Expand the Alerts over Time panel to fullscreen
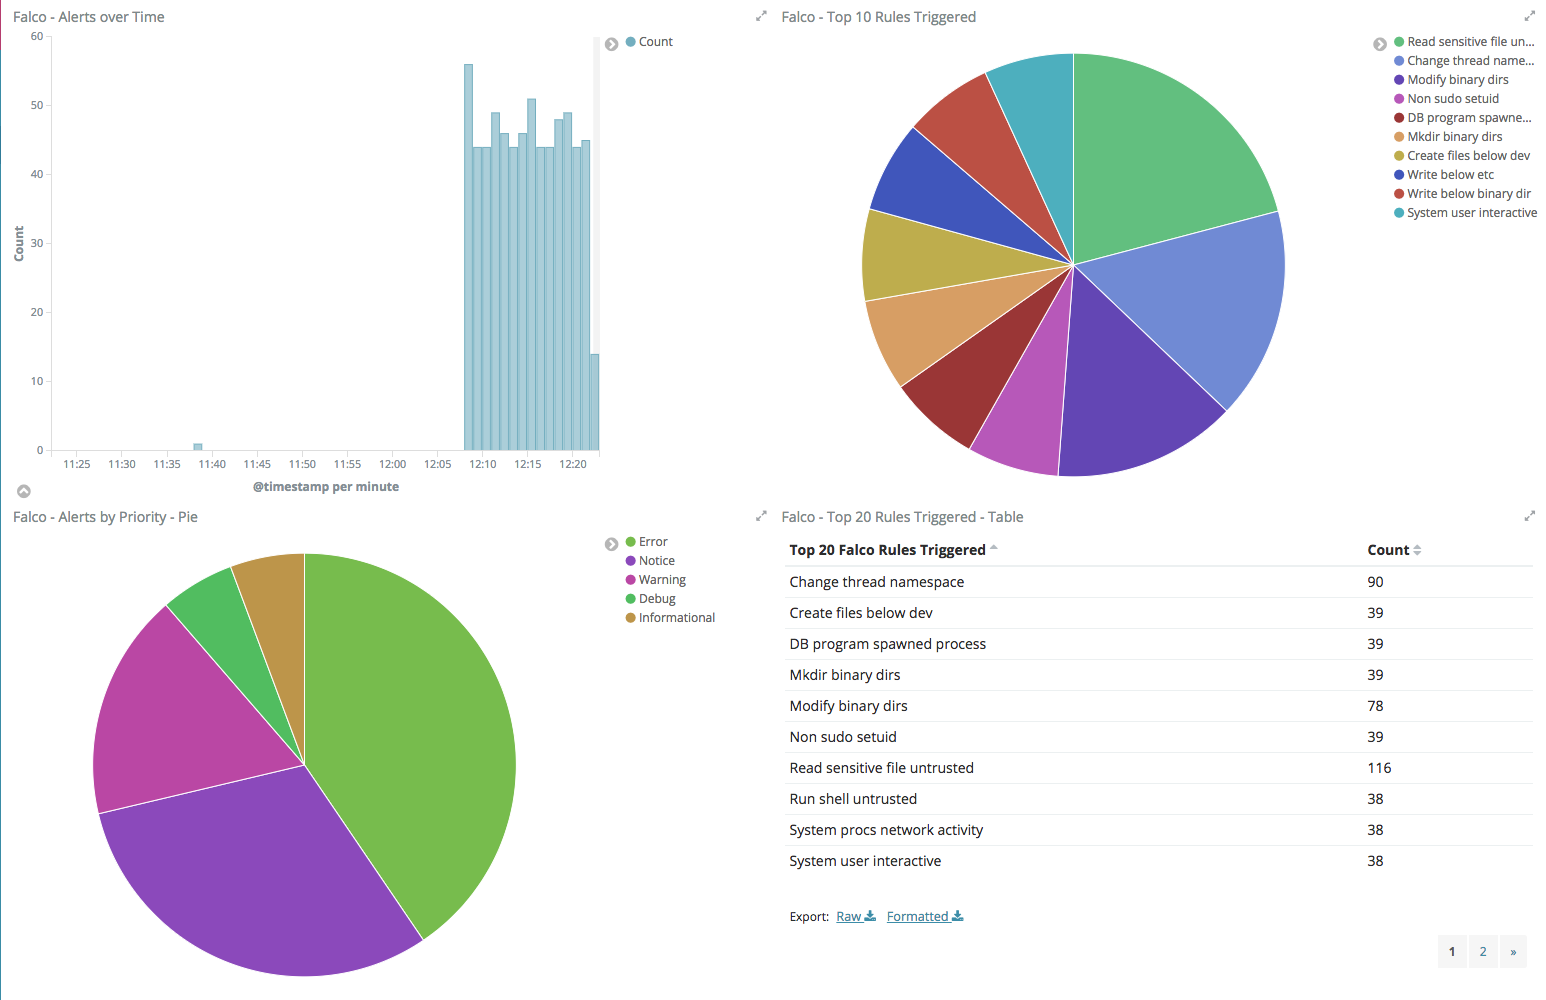The image size is (1546, 1000). (761, 16)
